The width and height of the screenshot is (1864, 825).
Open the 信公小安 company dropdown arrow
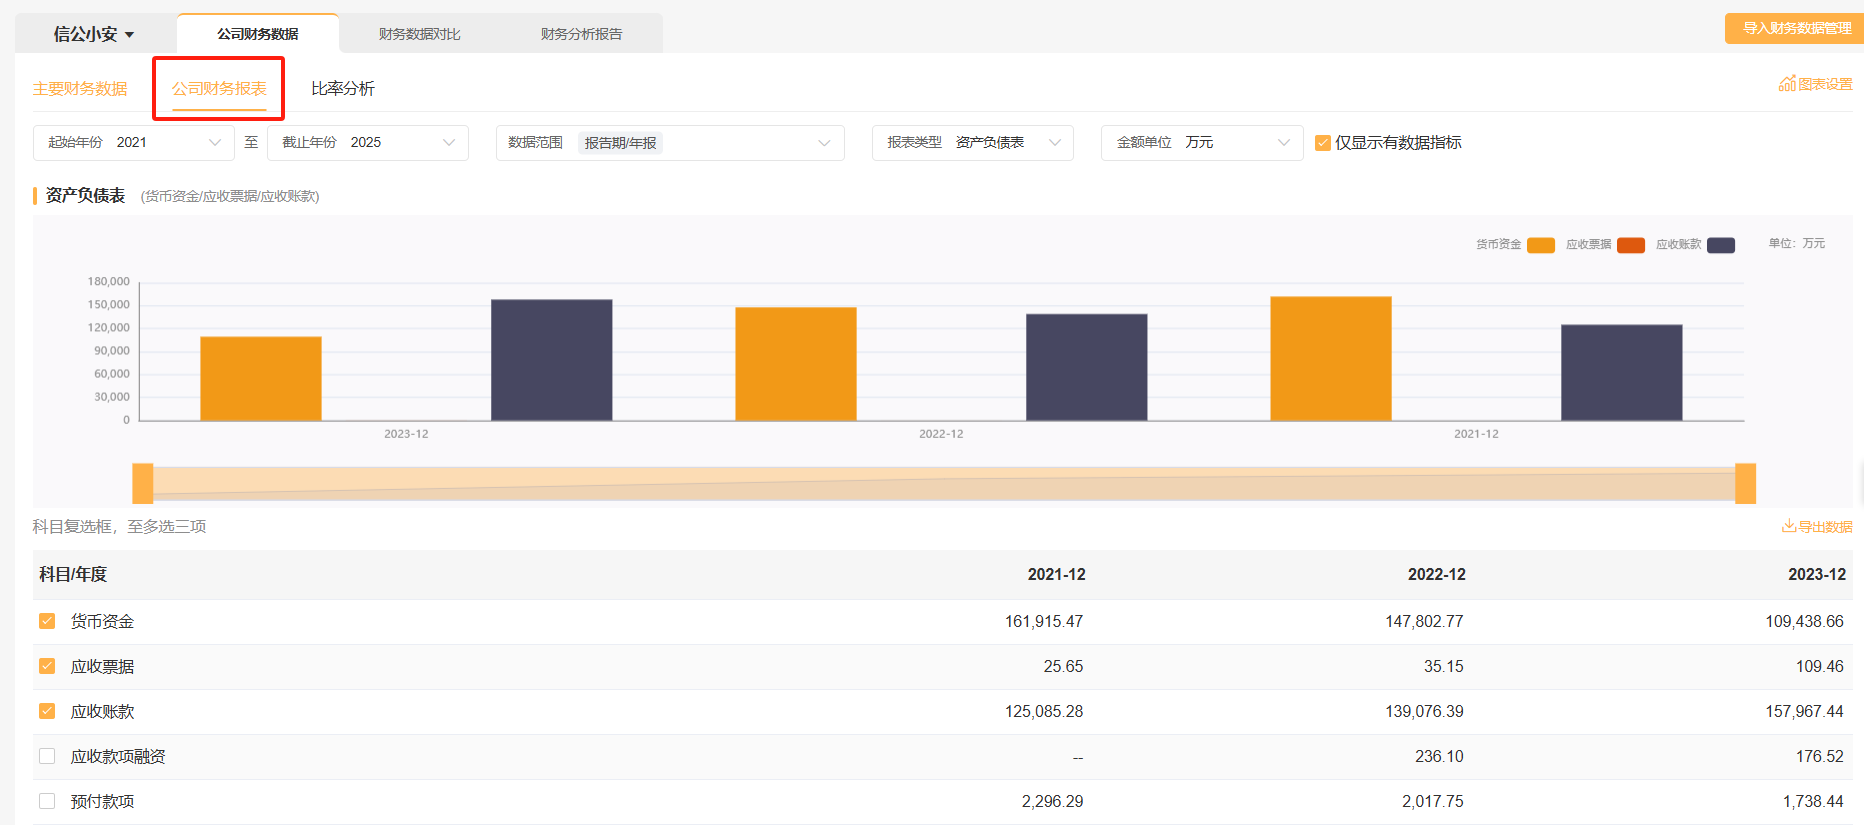point(129,35)
